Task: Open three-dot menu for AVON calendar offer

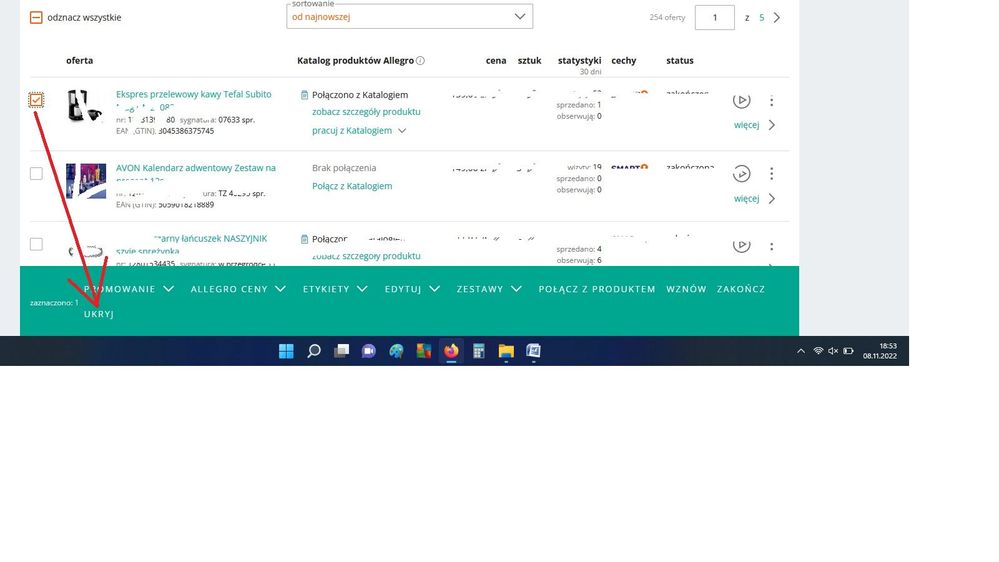Action: (x=771, y=173)
